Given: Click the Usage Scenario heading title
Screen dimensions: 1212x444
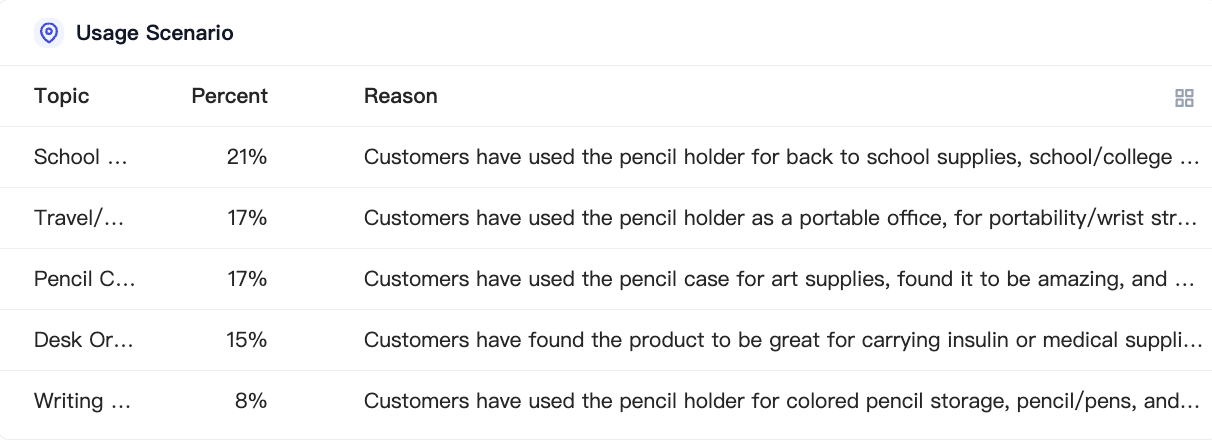Looking at the screenshot, I should tap(155, 33).
